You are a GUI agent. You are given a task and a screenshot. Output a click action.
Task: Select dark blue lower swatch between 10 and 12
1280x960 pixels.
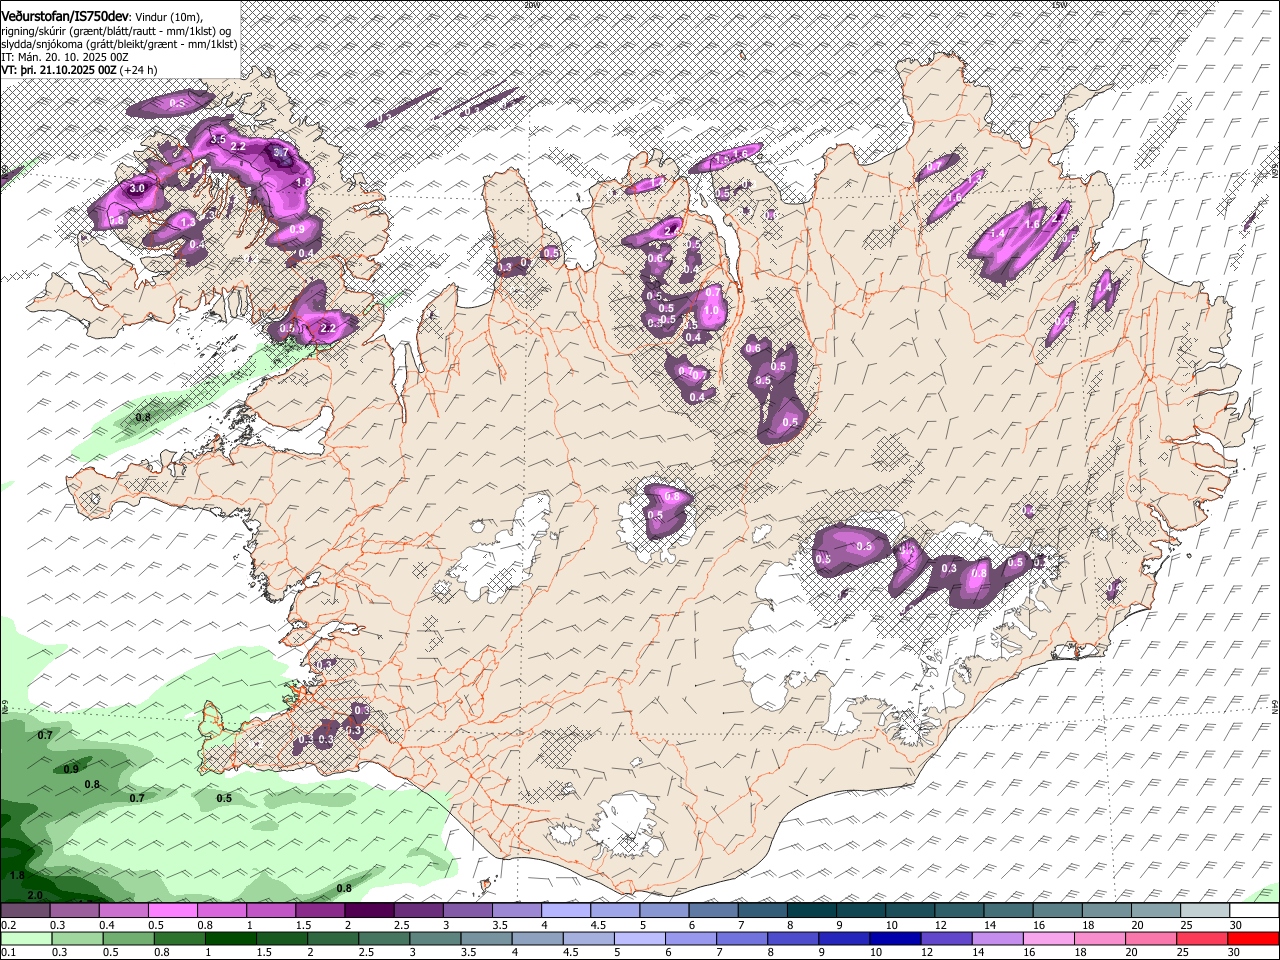896,939
